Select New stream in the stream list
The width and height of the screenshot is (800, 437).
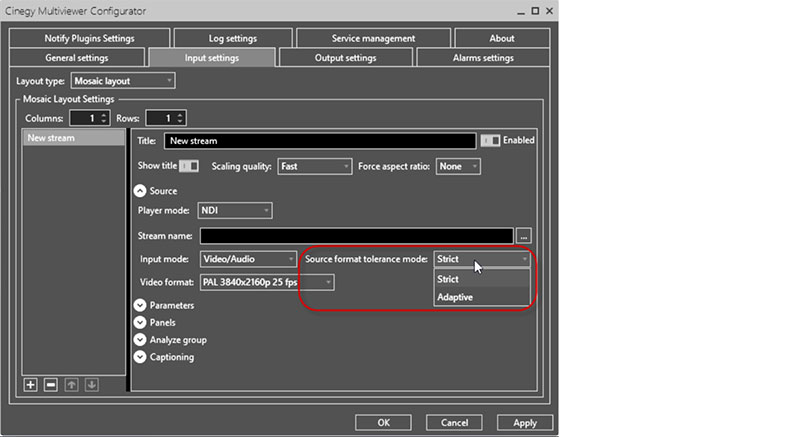(73, 138)
